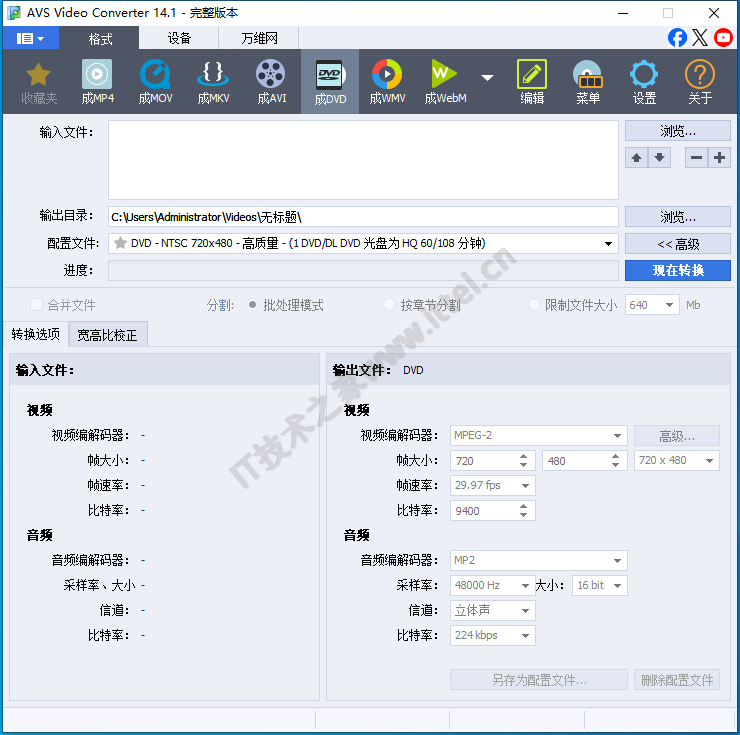Click the 输出目录 path field
The height and width of the screenshot is (735, 740).
[x=363, y=217]
